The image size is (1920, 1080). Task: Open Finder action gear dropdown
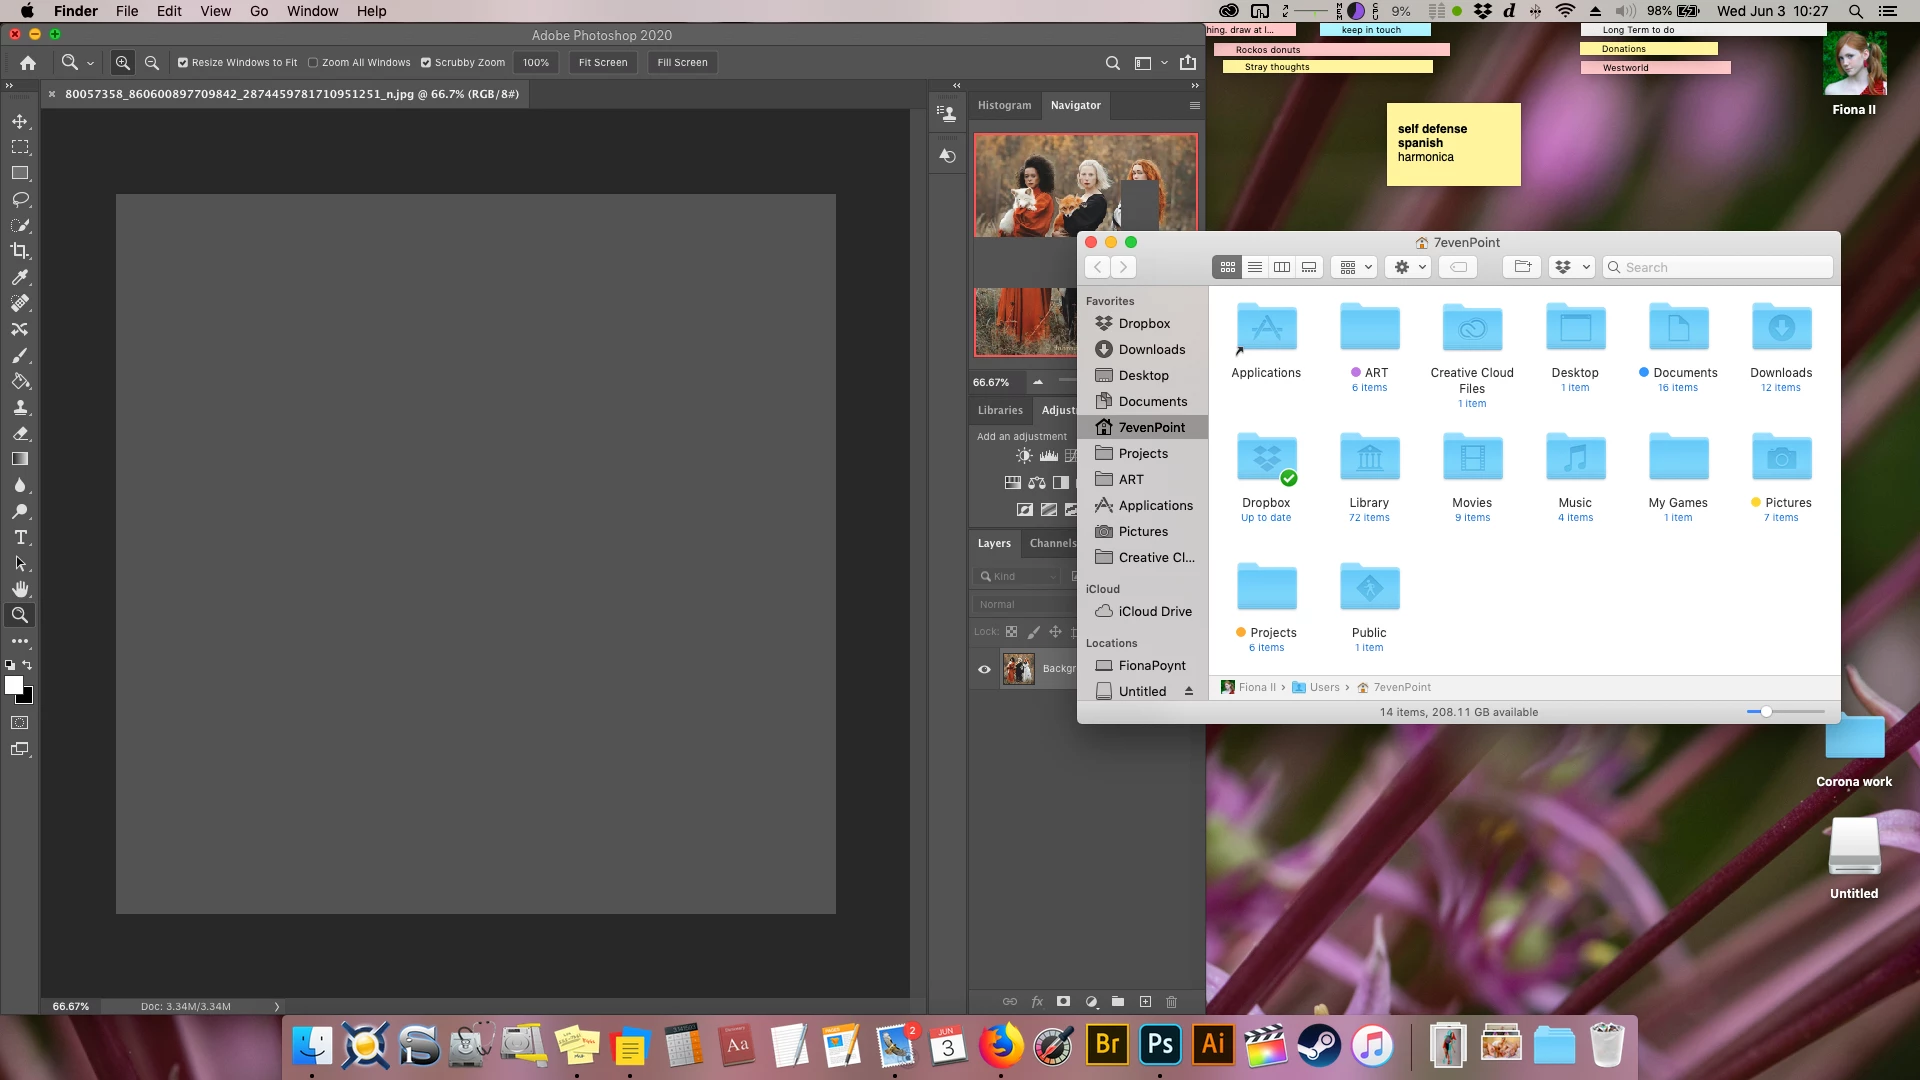pyautogui.click(x=1410, y=267)
